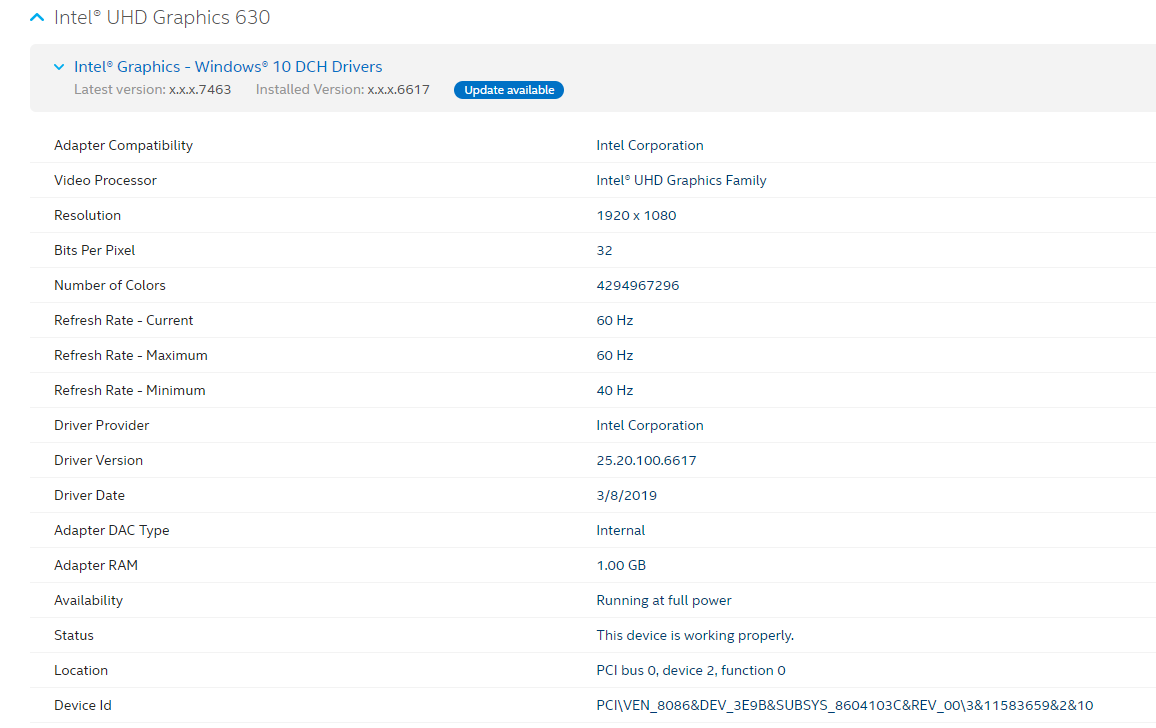Click the Bits Per Pixel value 32

(603, 250)
